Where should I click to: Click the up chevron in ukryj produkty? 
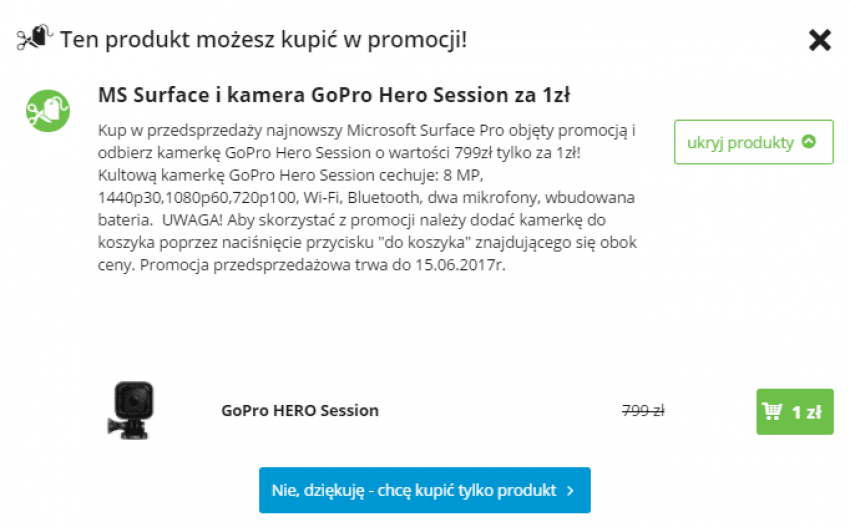[x=809, y=142]
